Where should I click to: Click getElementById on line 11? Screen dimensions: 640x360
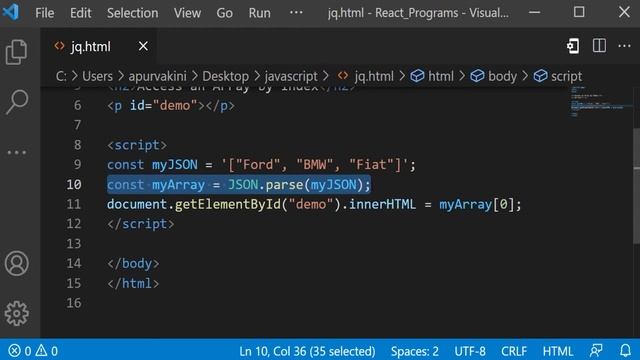point(228,204)
